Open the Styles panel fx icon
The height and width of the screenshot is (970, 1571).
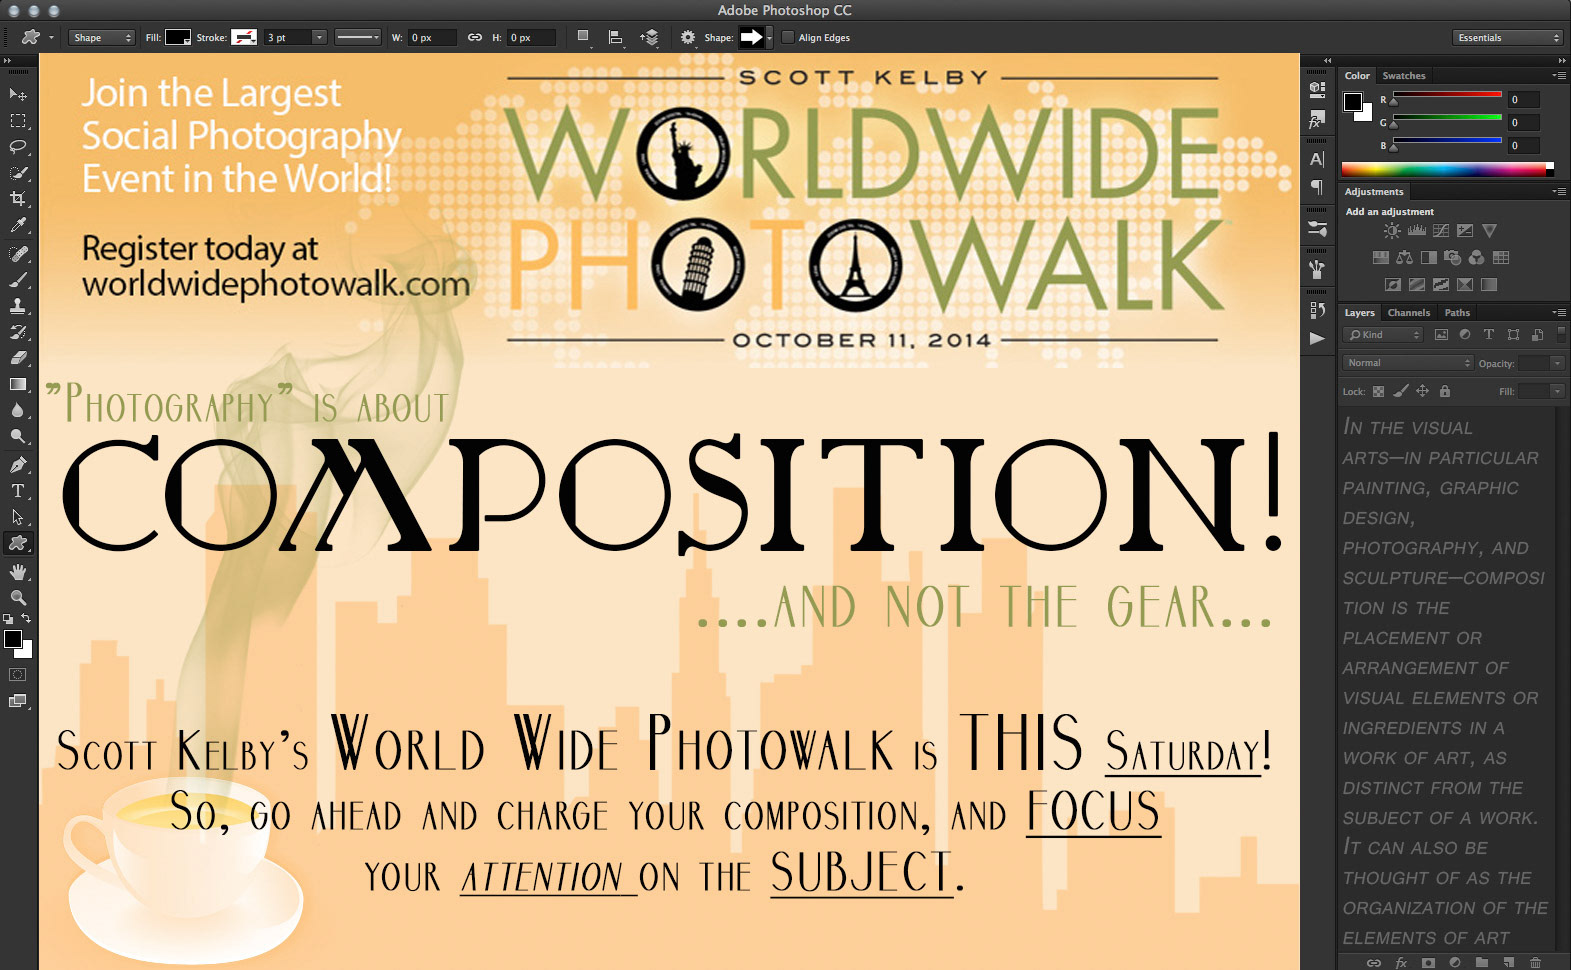click(1317, 119)
